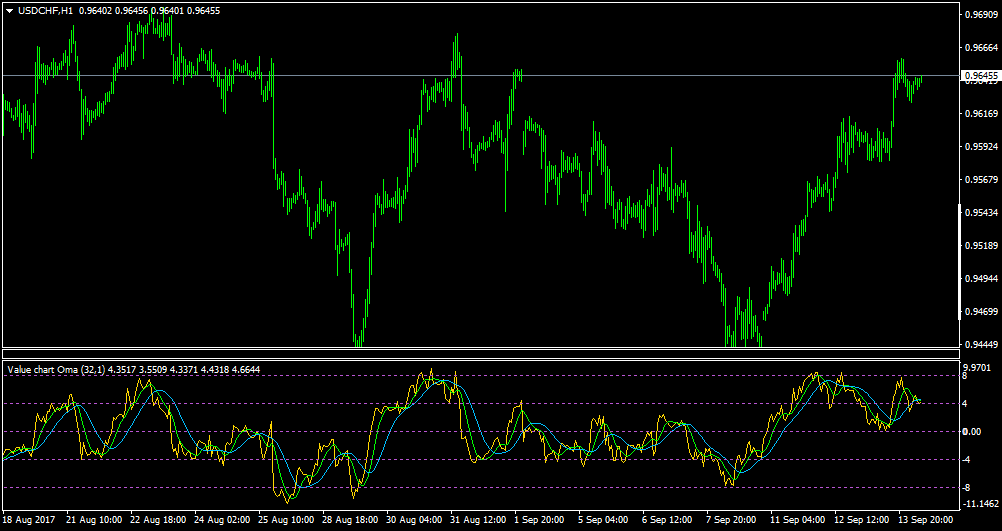Click the 0.96909 price axis label

click(x=981, y=14)
